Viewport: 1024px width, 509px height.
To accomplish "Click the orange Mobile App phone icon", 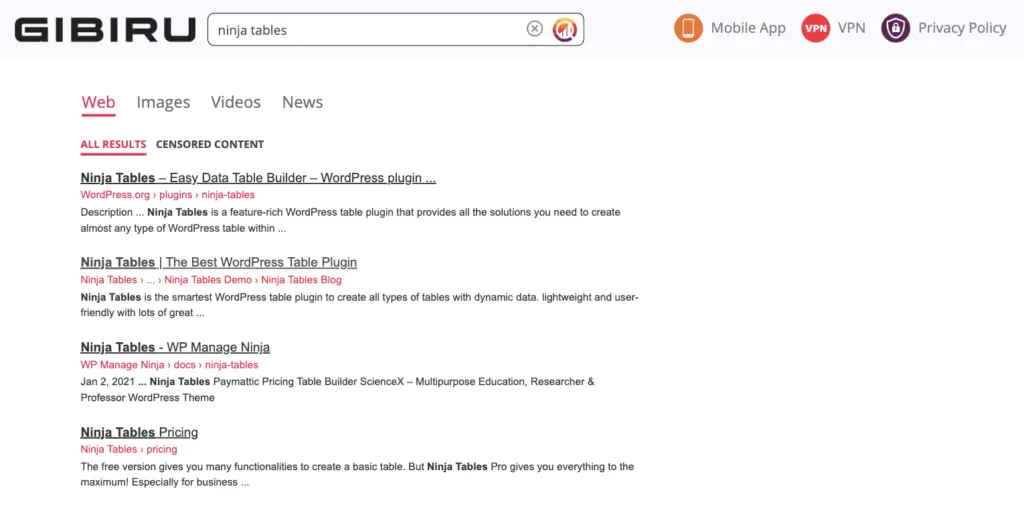I will pyautogui.click(x=688, y=28).
